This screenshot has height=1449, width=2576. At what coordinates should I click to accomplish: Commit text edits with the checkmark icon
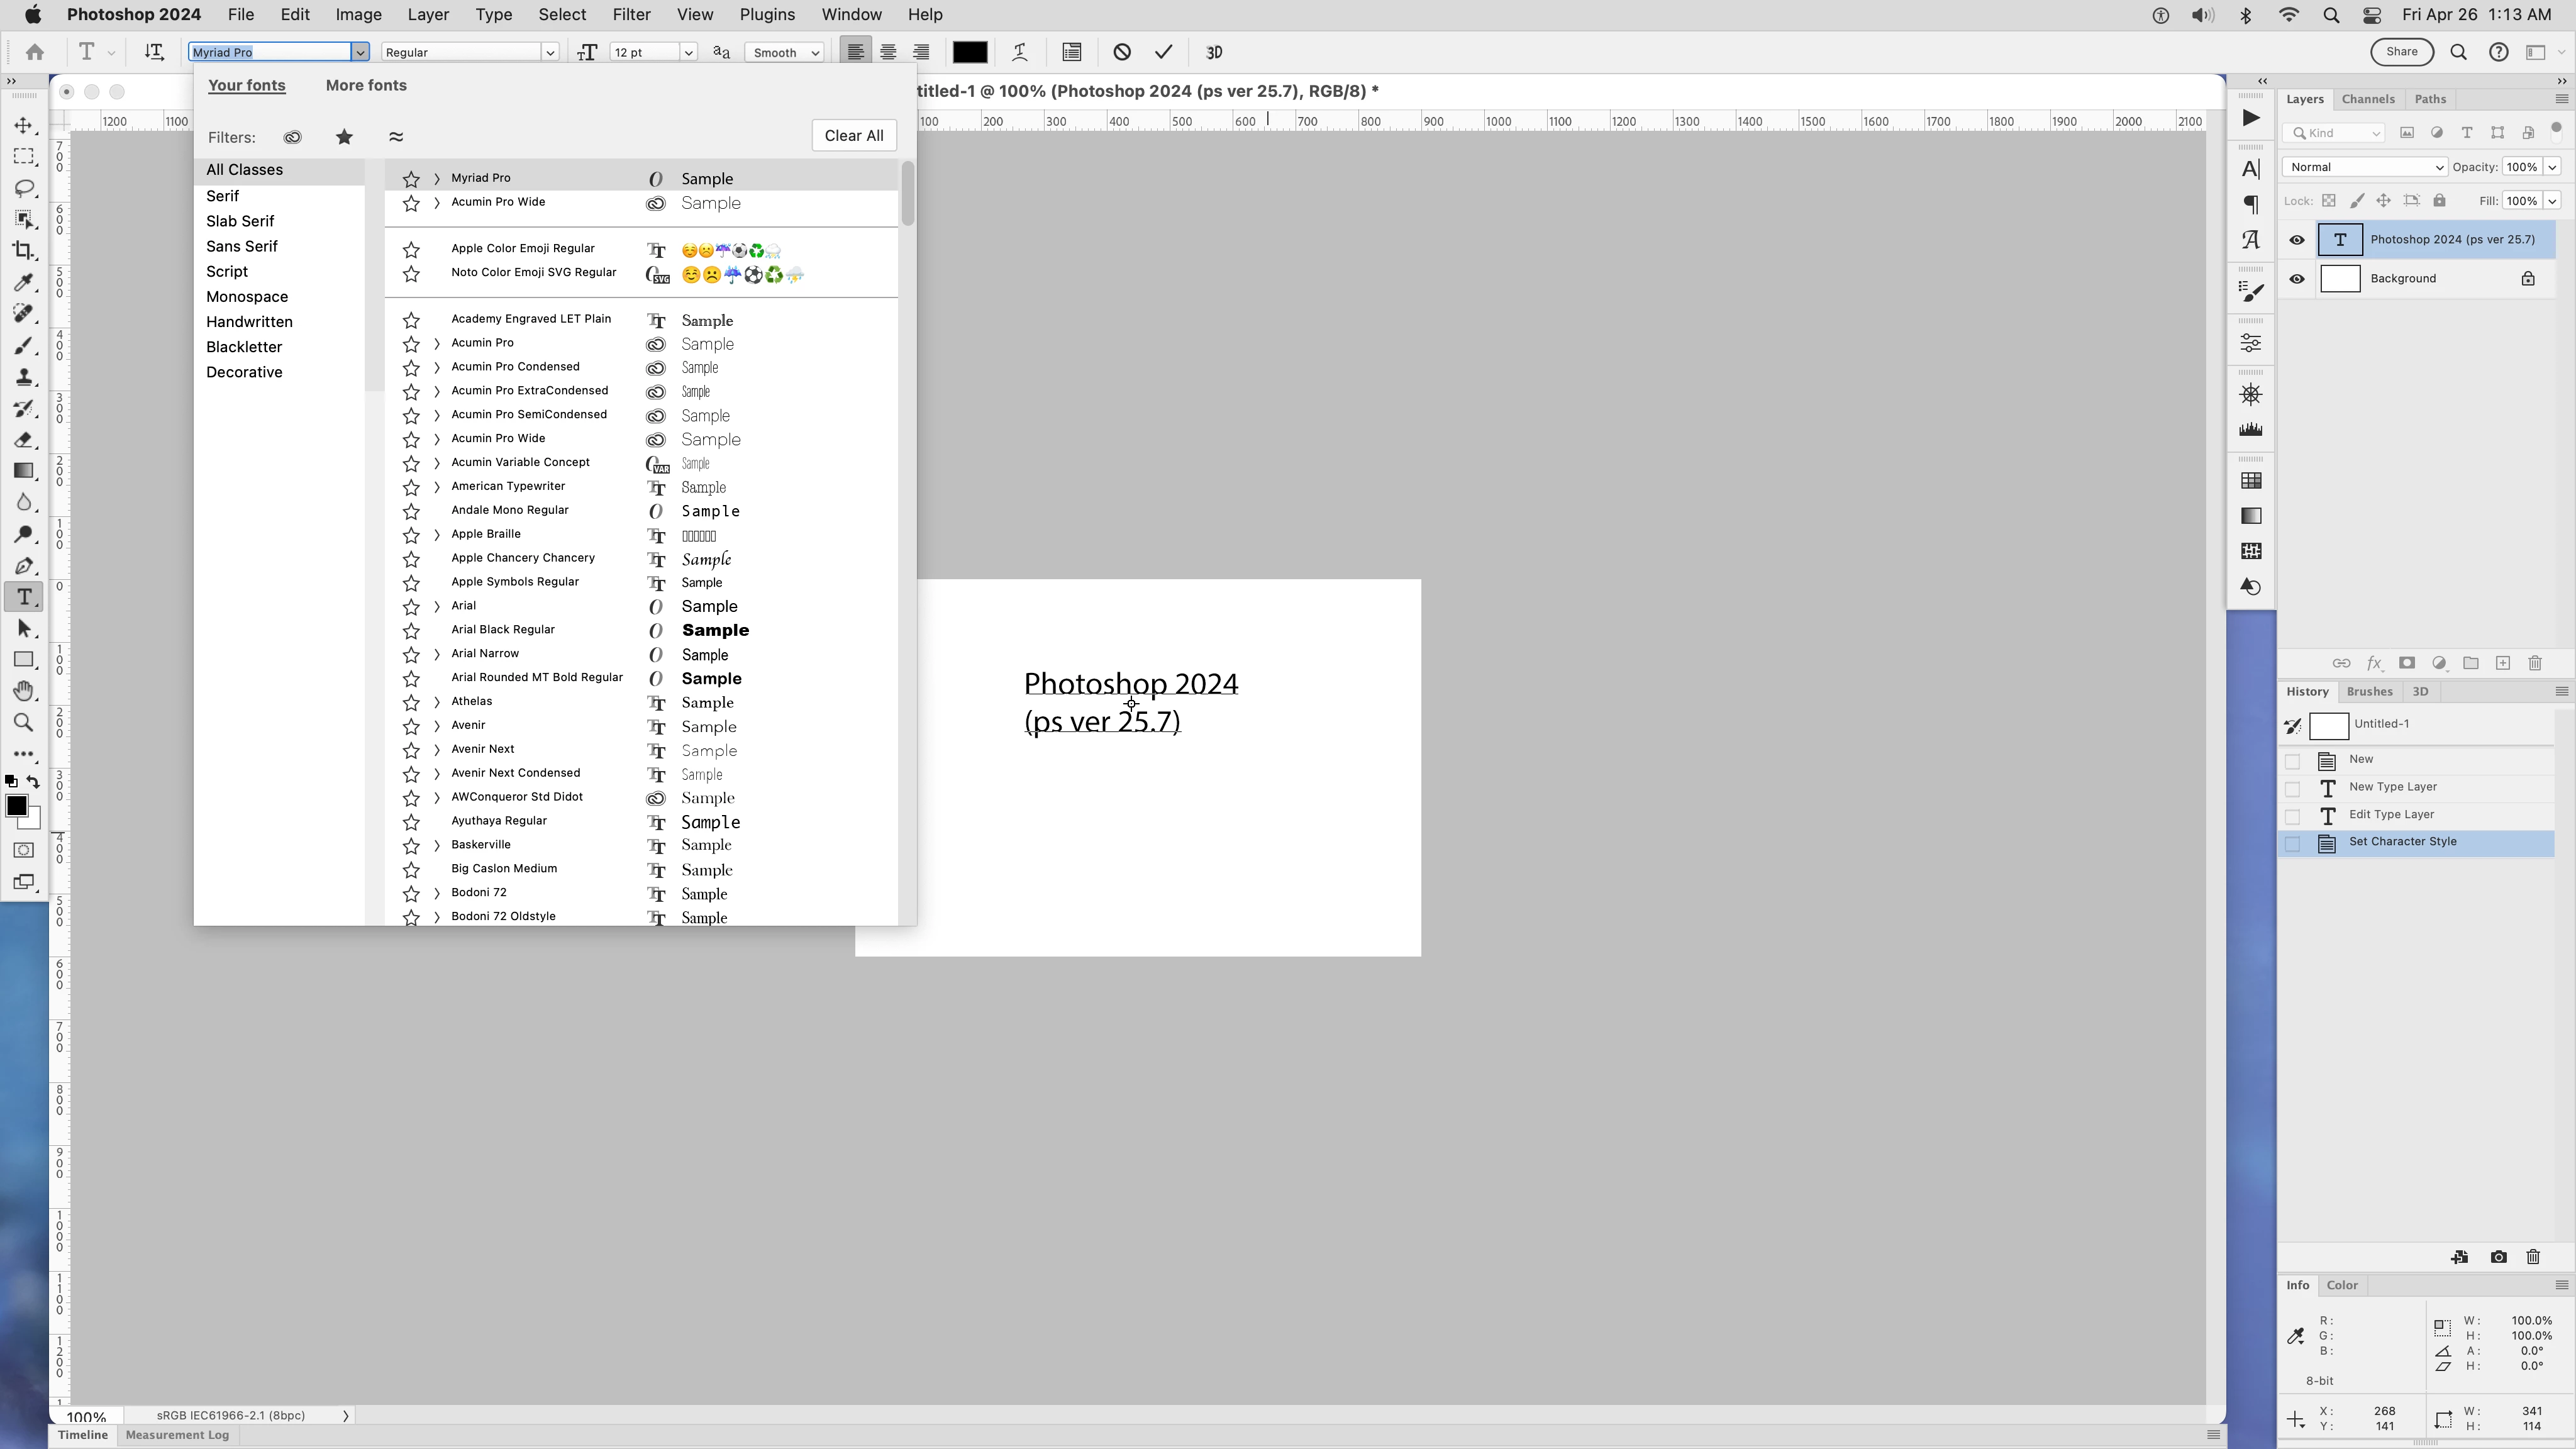pyautogui.click(x=1163, y=52)
